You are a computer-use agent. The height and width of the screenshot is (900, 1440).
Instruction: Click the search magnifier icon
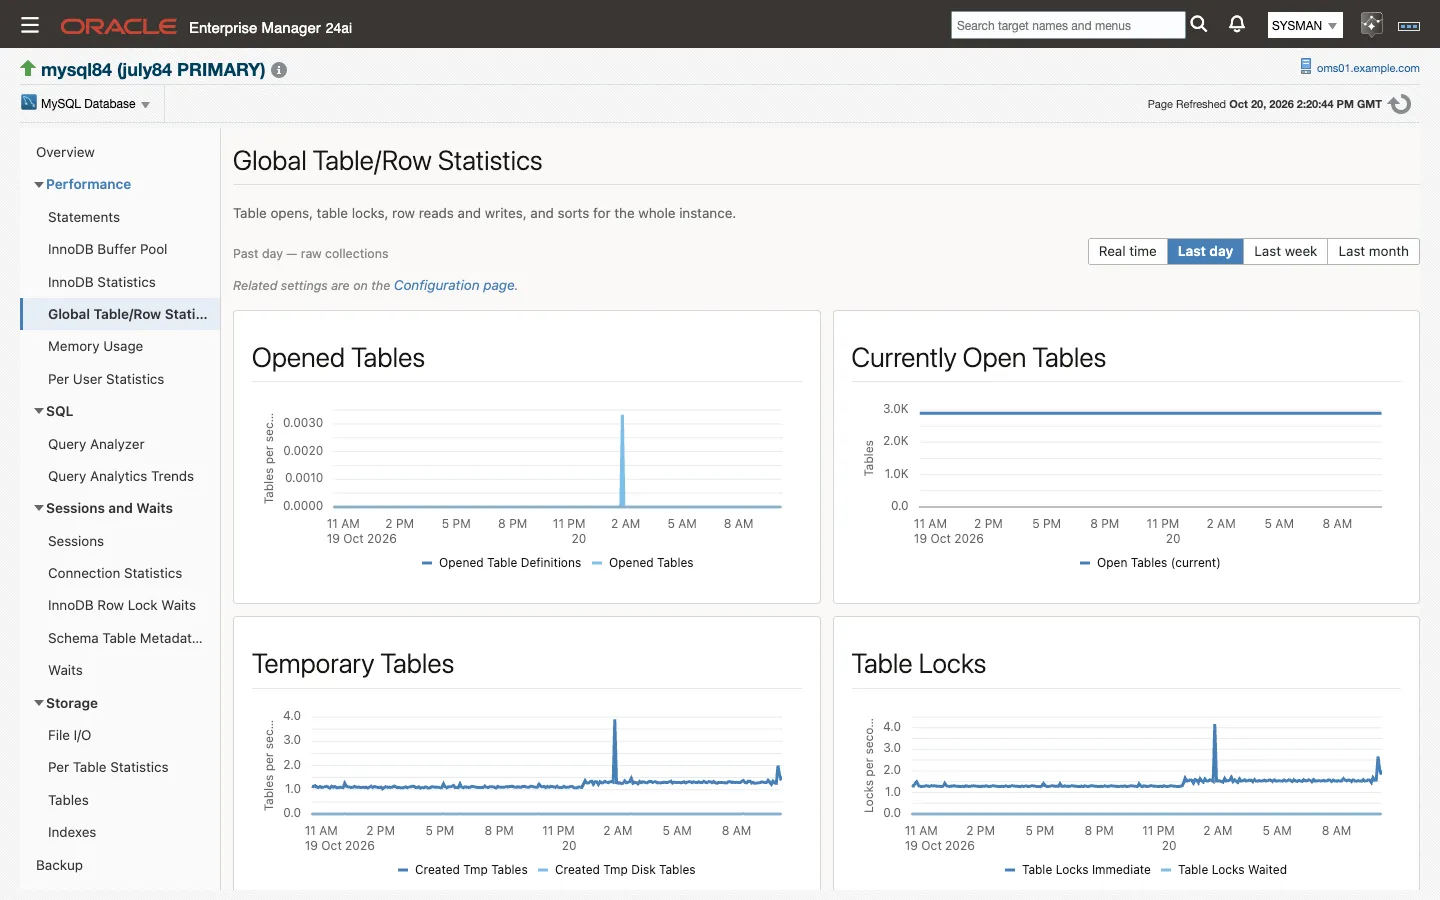coord(1199,25)
